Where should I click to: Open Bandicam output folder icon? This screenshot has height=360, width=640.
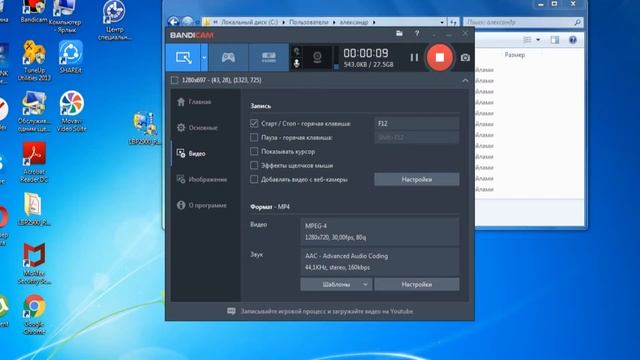(399, 34)
